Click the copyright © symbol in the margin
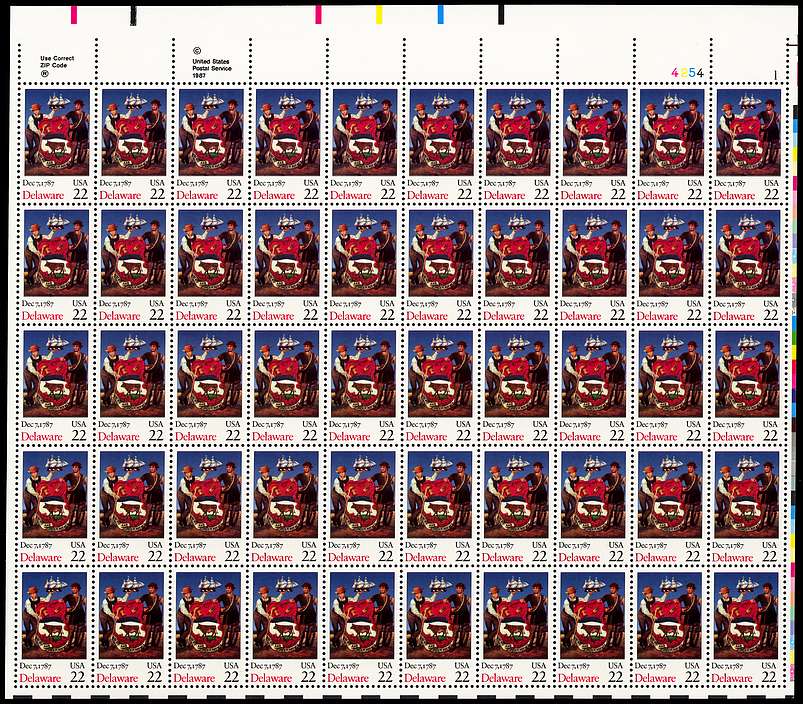 click(x=197, y=51)
